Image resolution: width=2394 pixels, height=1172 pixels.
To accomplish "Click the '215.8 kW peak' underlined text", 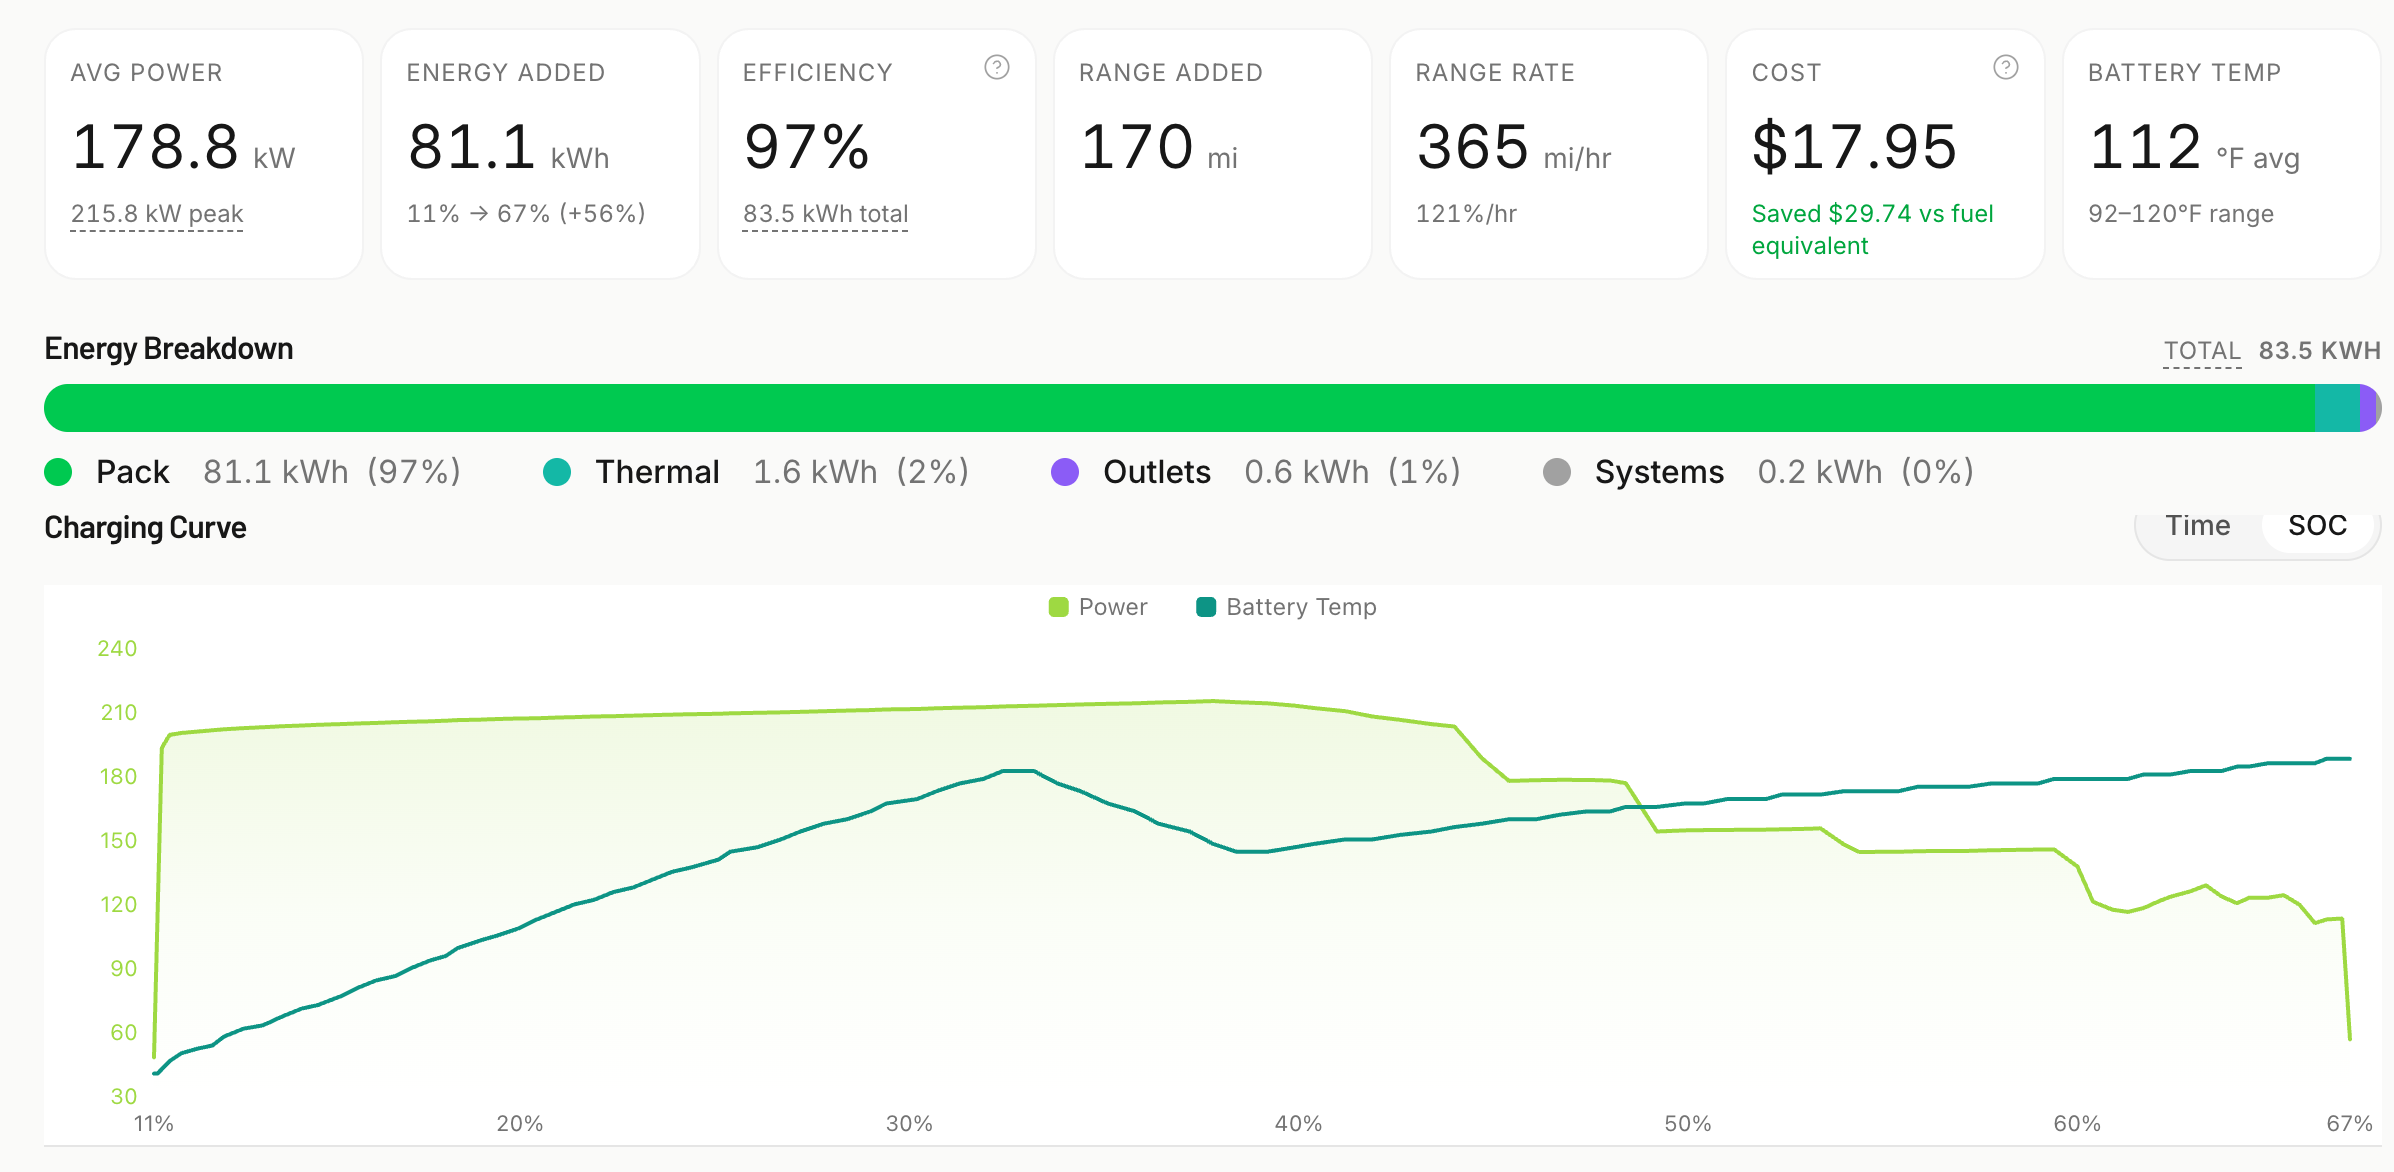I will pos(157,214).
